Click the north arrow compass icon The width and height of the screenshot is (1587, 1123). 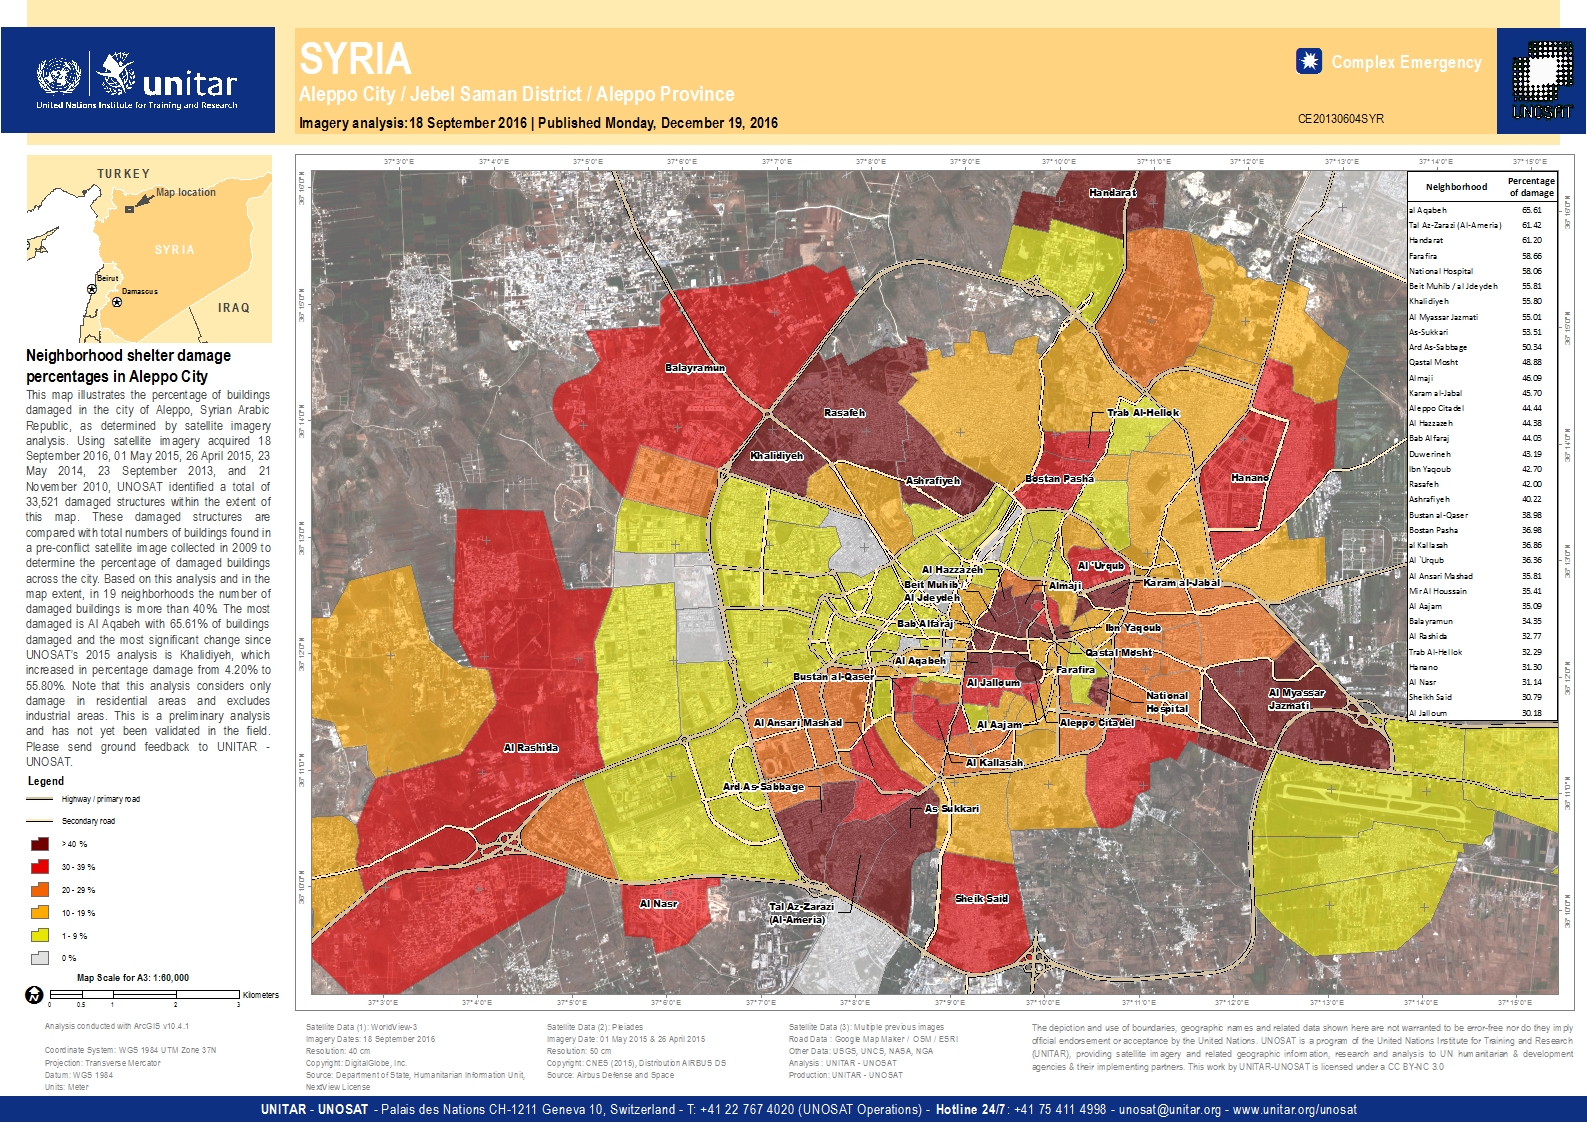click(x=34, y=995)
